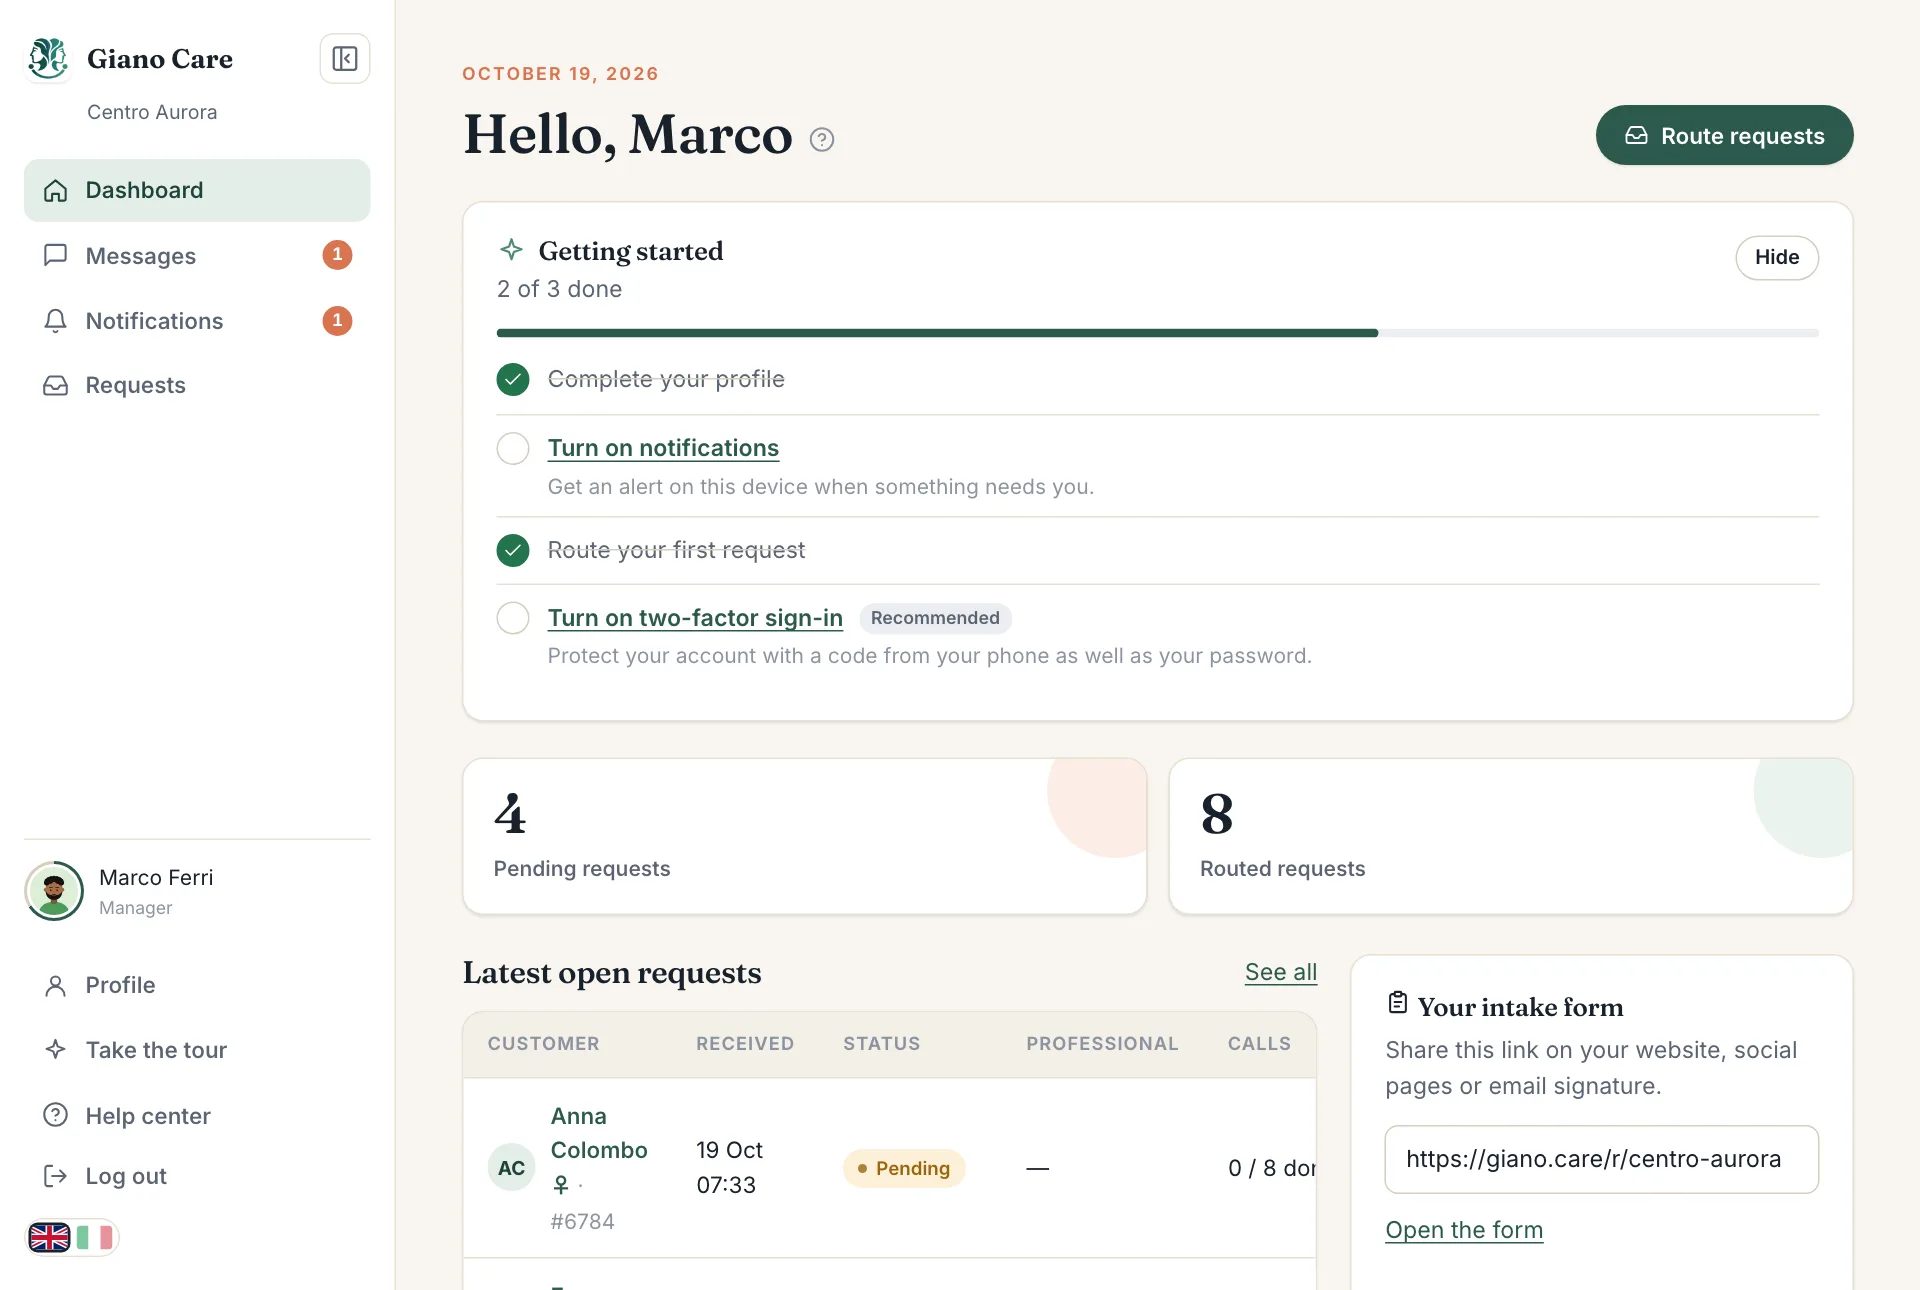Image resolution: width=1920 pixels, height=1290 pixels.
Task: Click the CUSTOMER column header
Action: [x=543, y=1044]
